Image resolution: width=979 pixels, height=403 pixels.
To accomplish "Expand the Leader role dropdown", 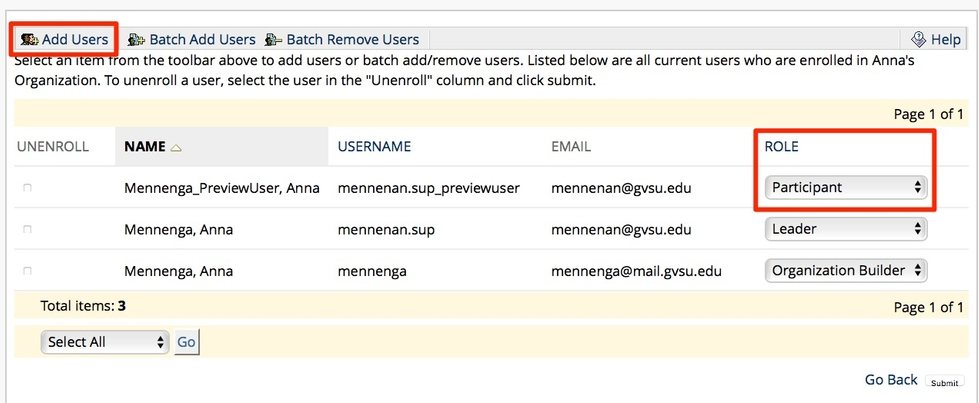I will (x=846, y=229).
